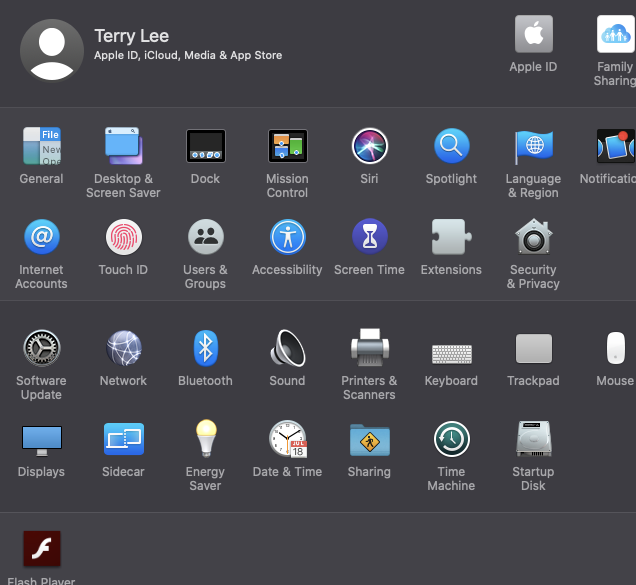Image resolution: width=636 pixels, height=585 pixels.
Task: Click 'Apple ID, iCloud, Media & App Store' text
Action: click(x=188, y=55)
